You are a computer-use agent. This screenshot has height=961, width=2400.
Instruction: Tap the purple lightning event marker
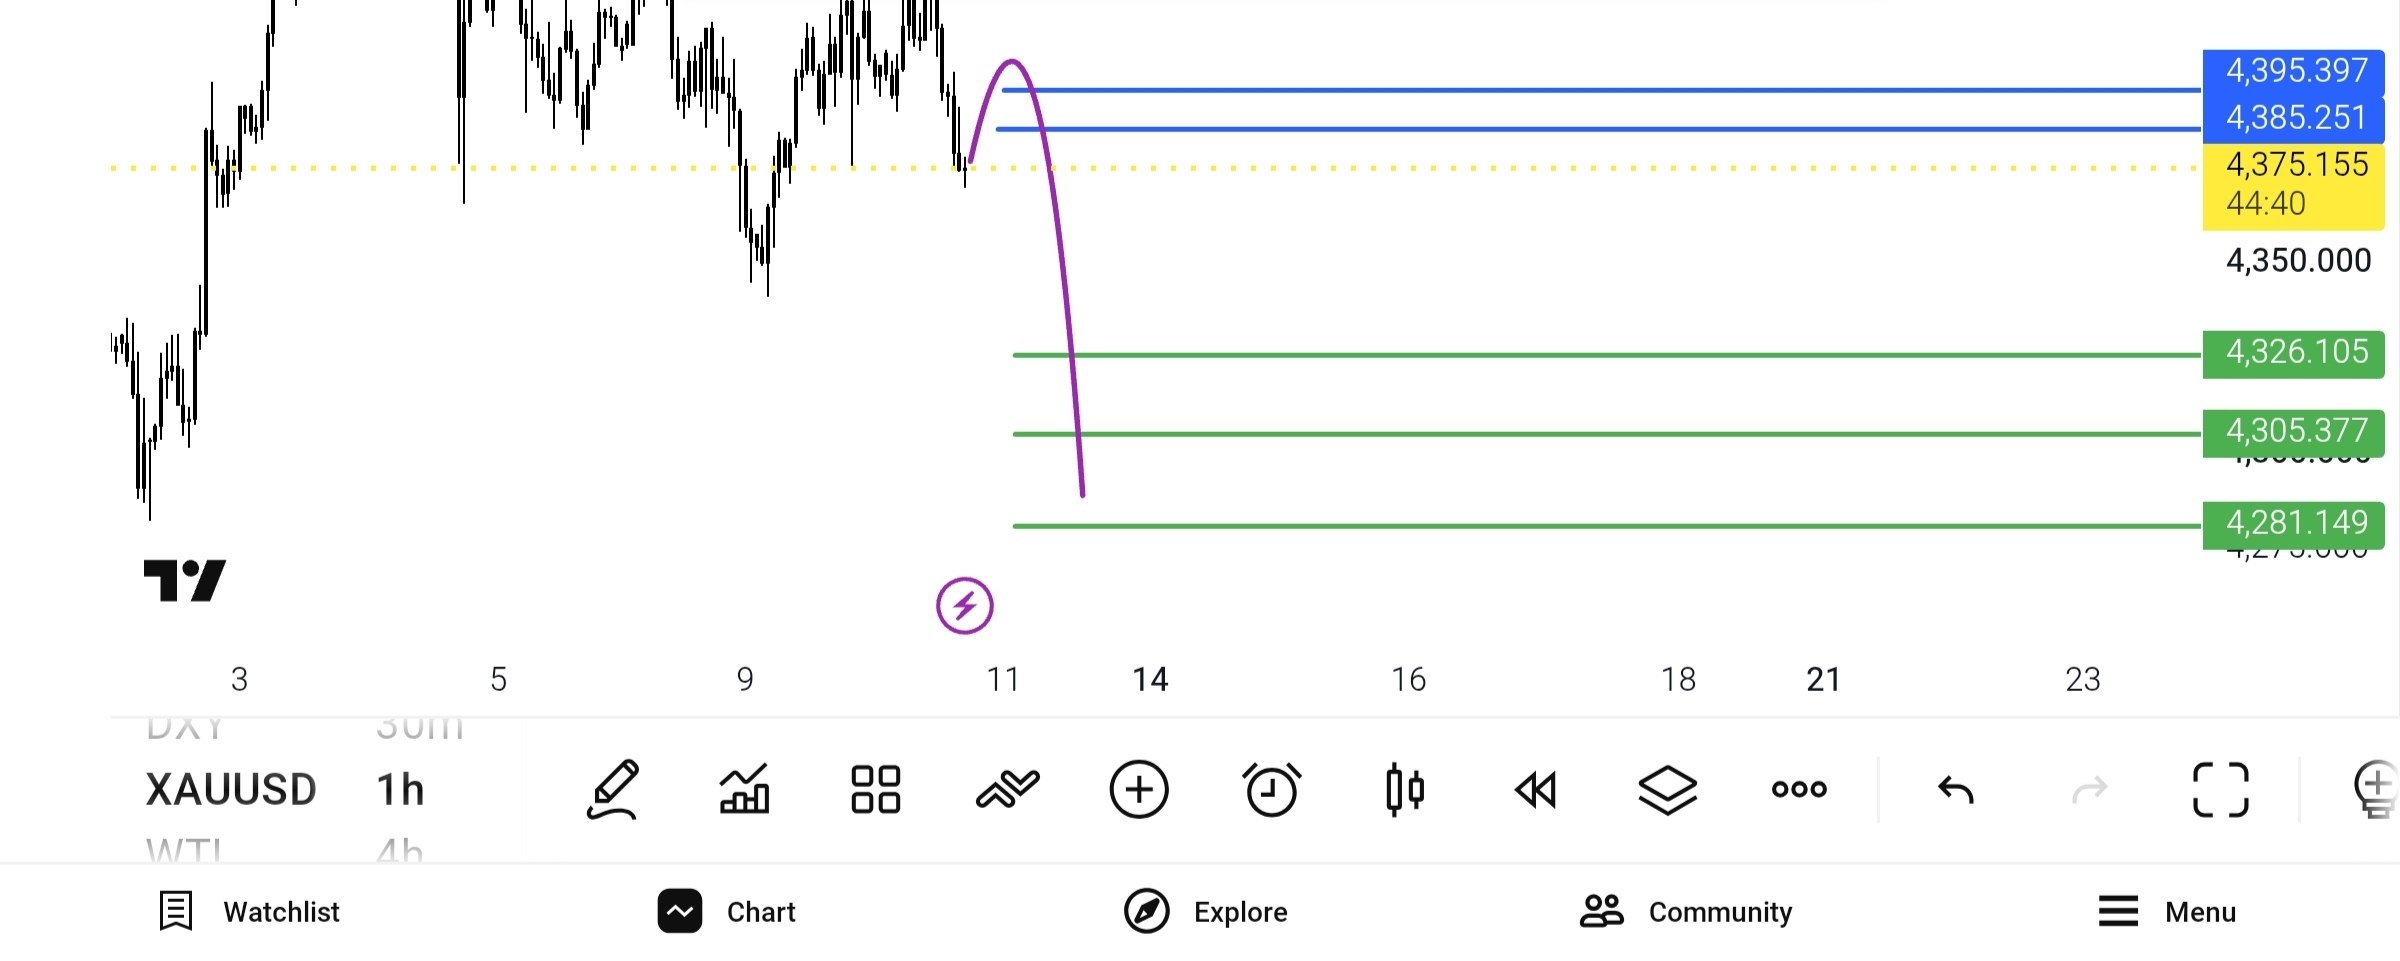(965, 606)
